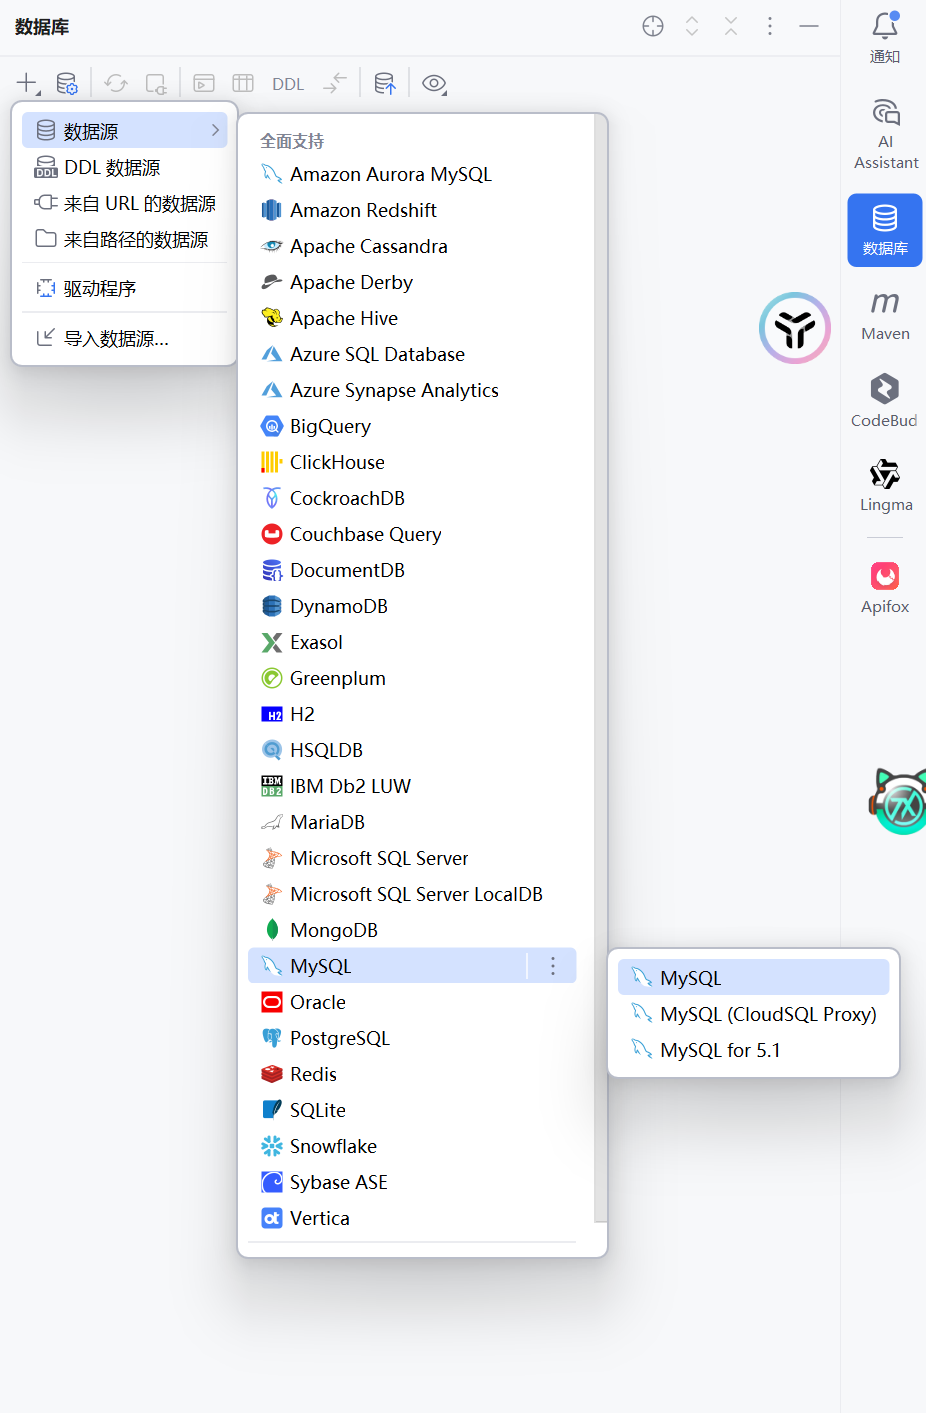926x1413 pixels.
Task: Select HSQLDB data source
Action: [x=412, y=750]
